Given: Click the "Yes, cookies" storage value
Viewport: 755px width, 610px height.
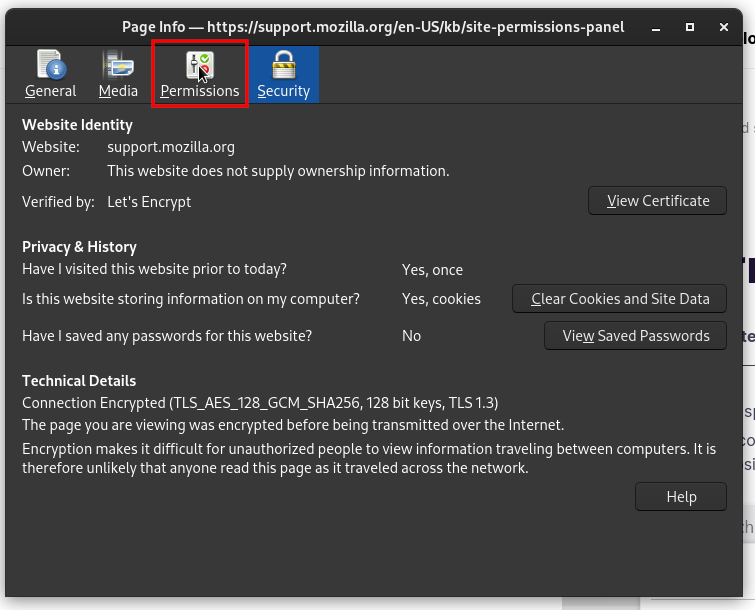Looking at the screenshot, I should (x=442, y=299).
